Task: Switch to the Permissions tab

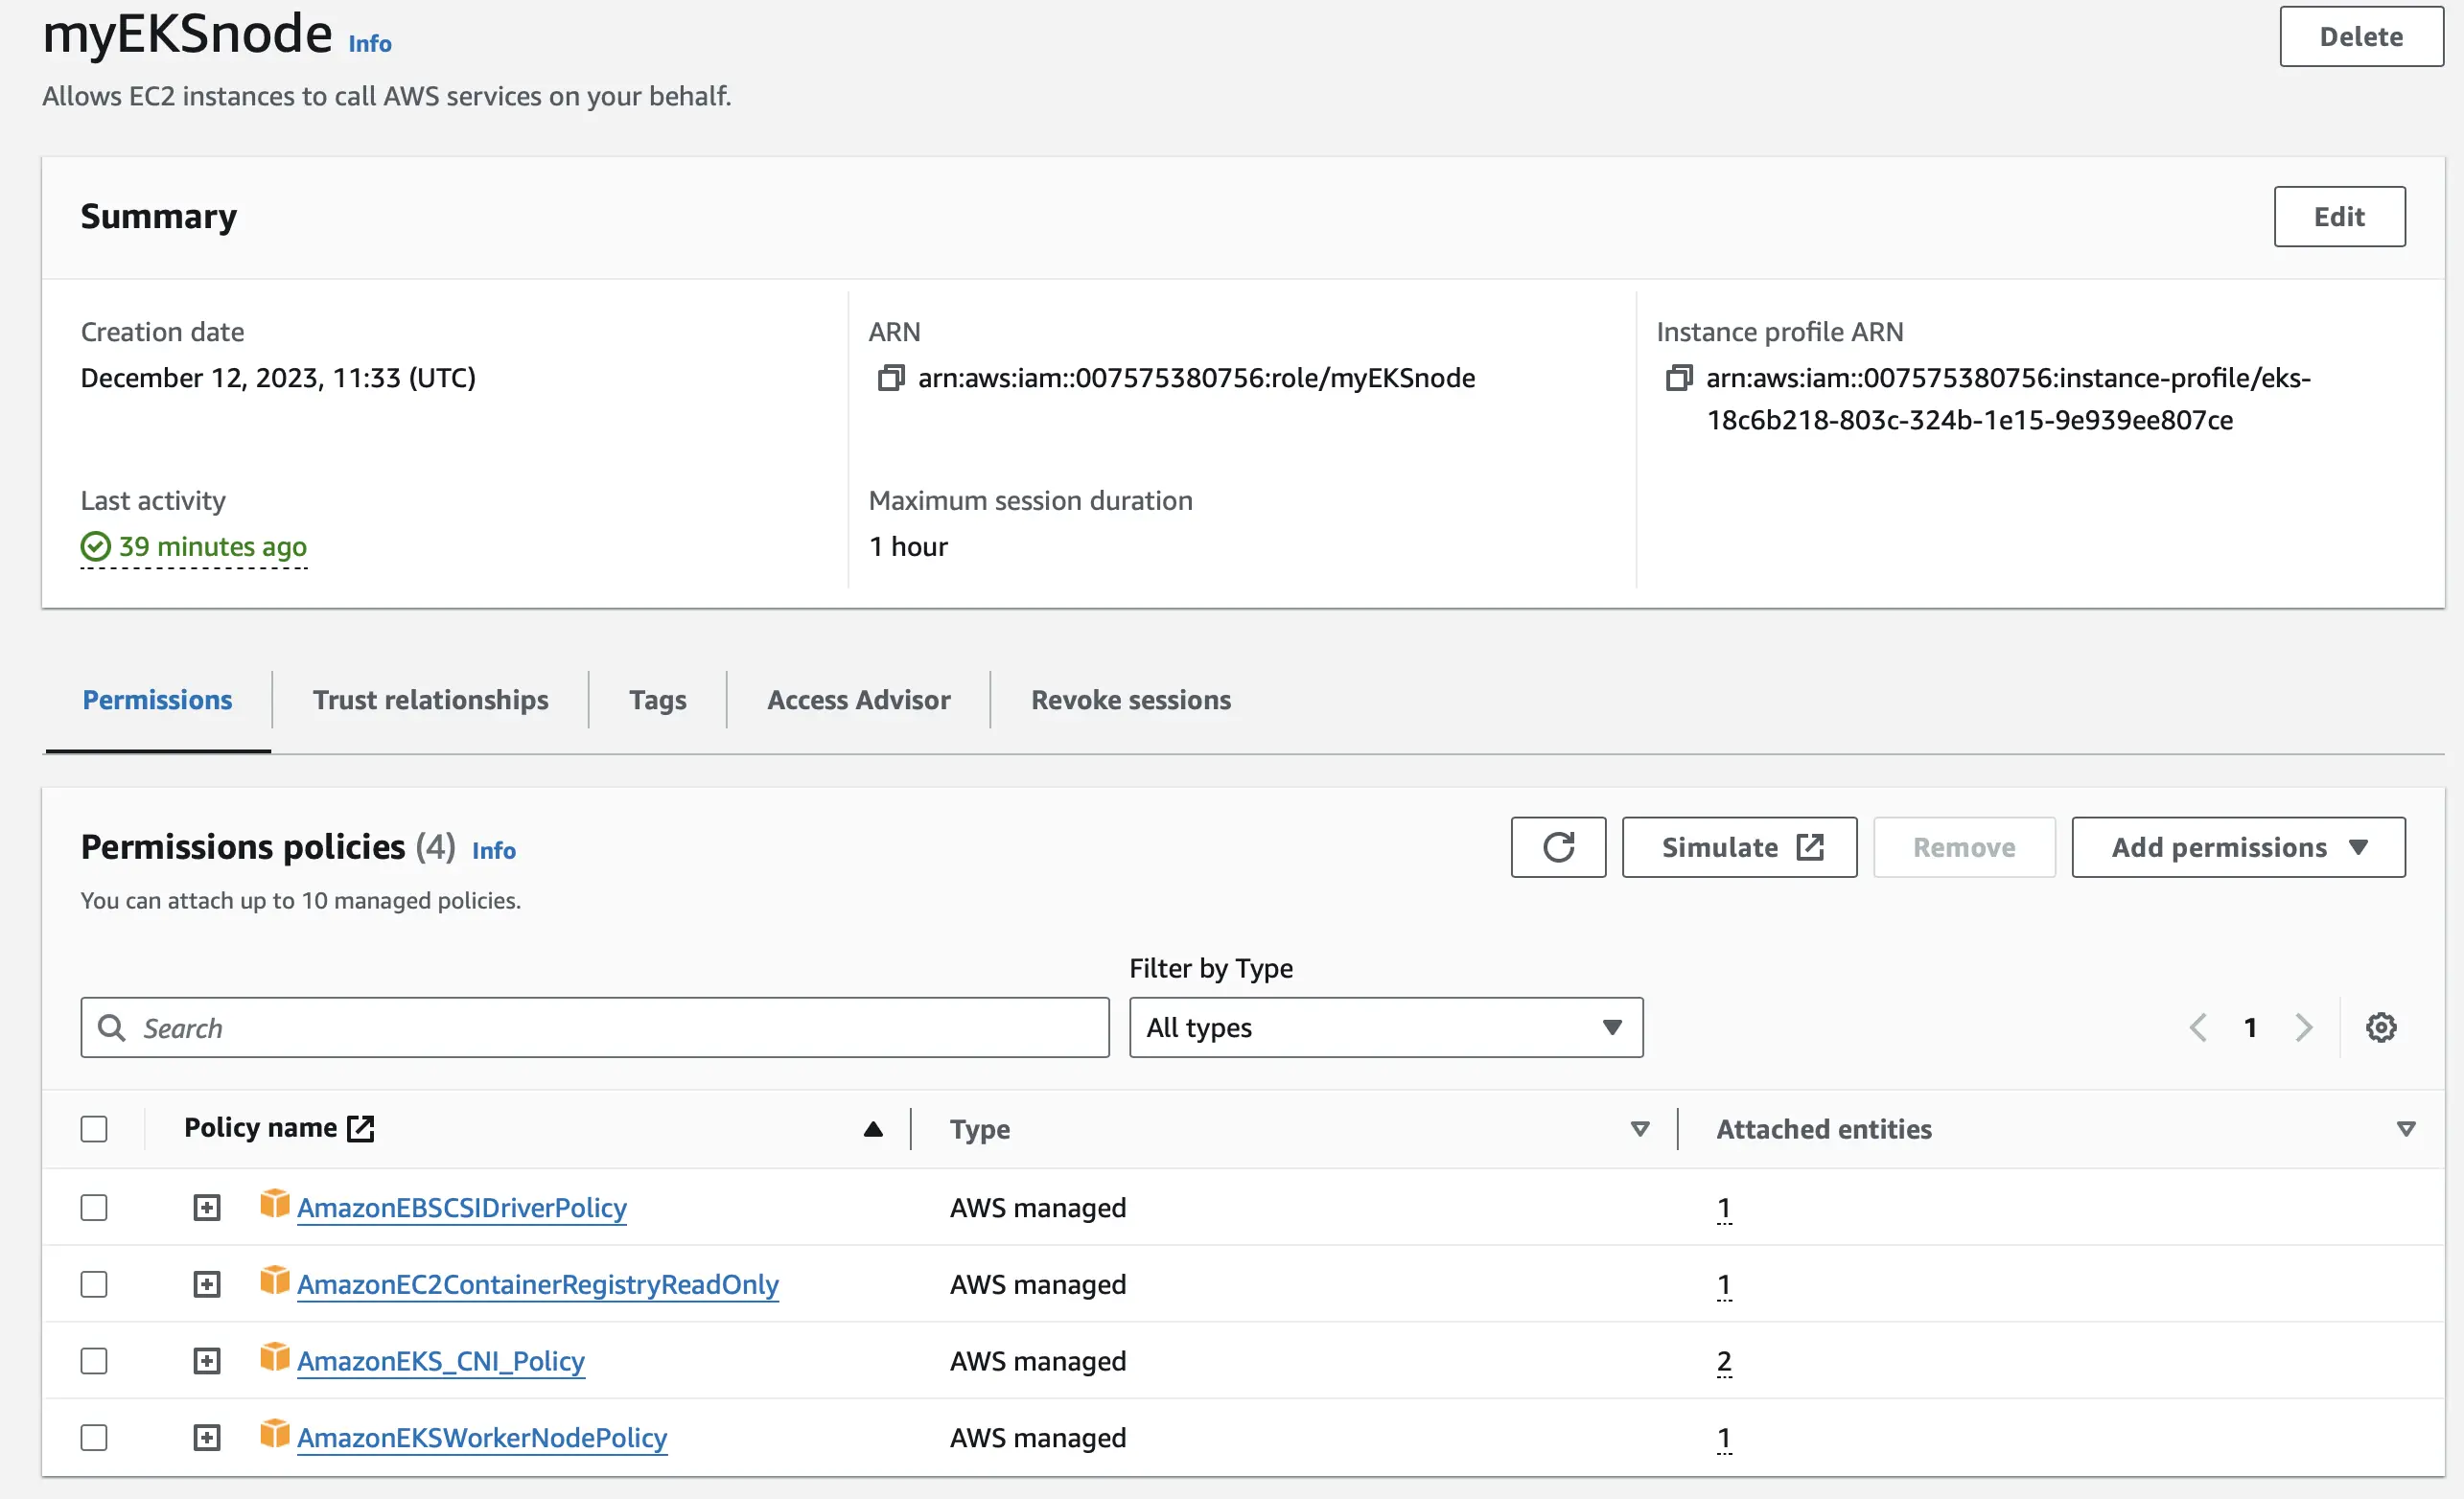Action: click(x=157, y=700)
